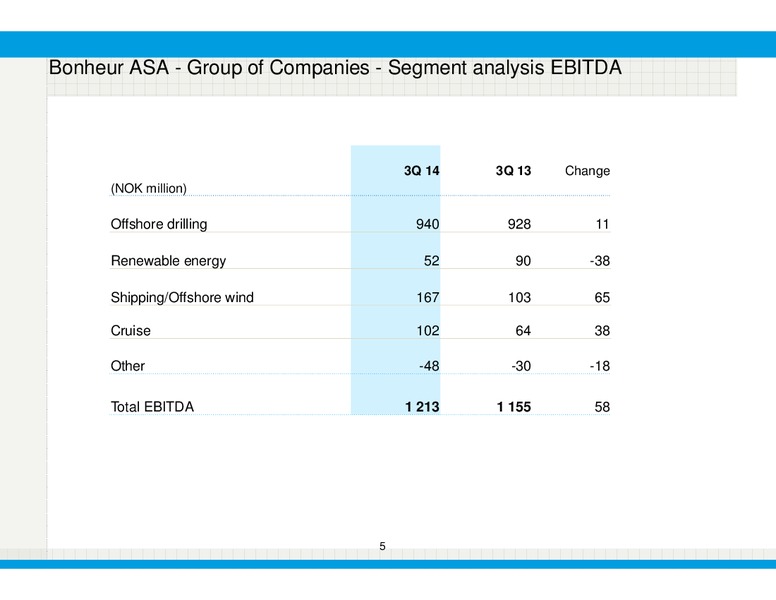The height and width of the screenshot is (600, 776).
Task: Click Cruise row change value 38
Action: [x=602, y=331]
